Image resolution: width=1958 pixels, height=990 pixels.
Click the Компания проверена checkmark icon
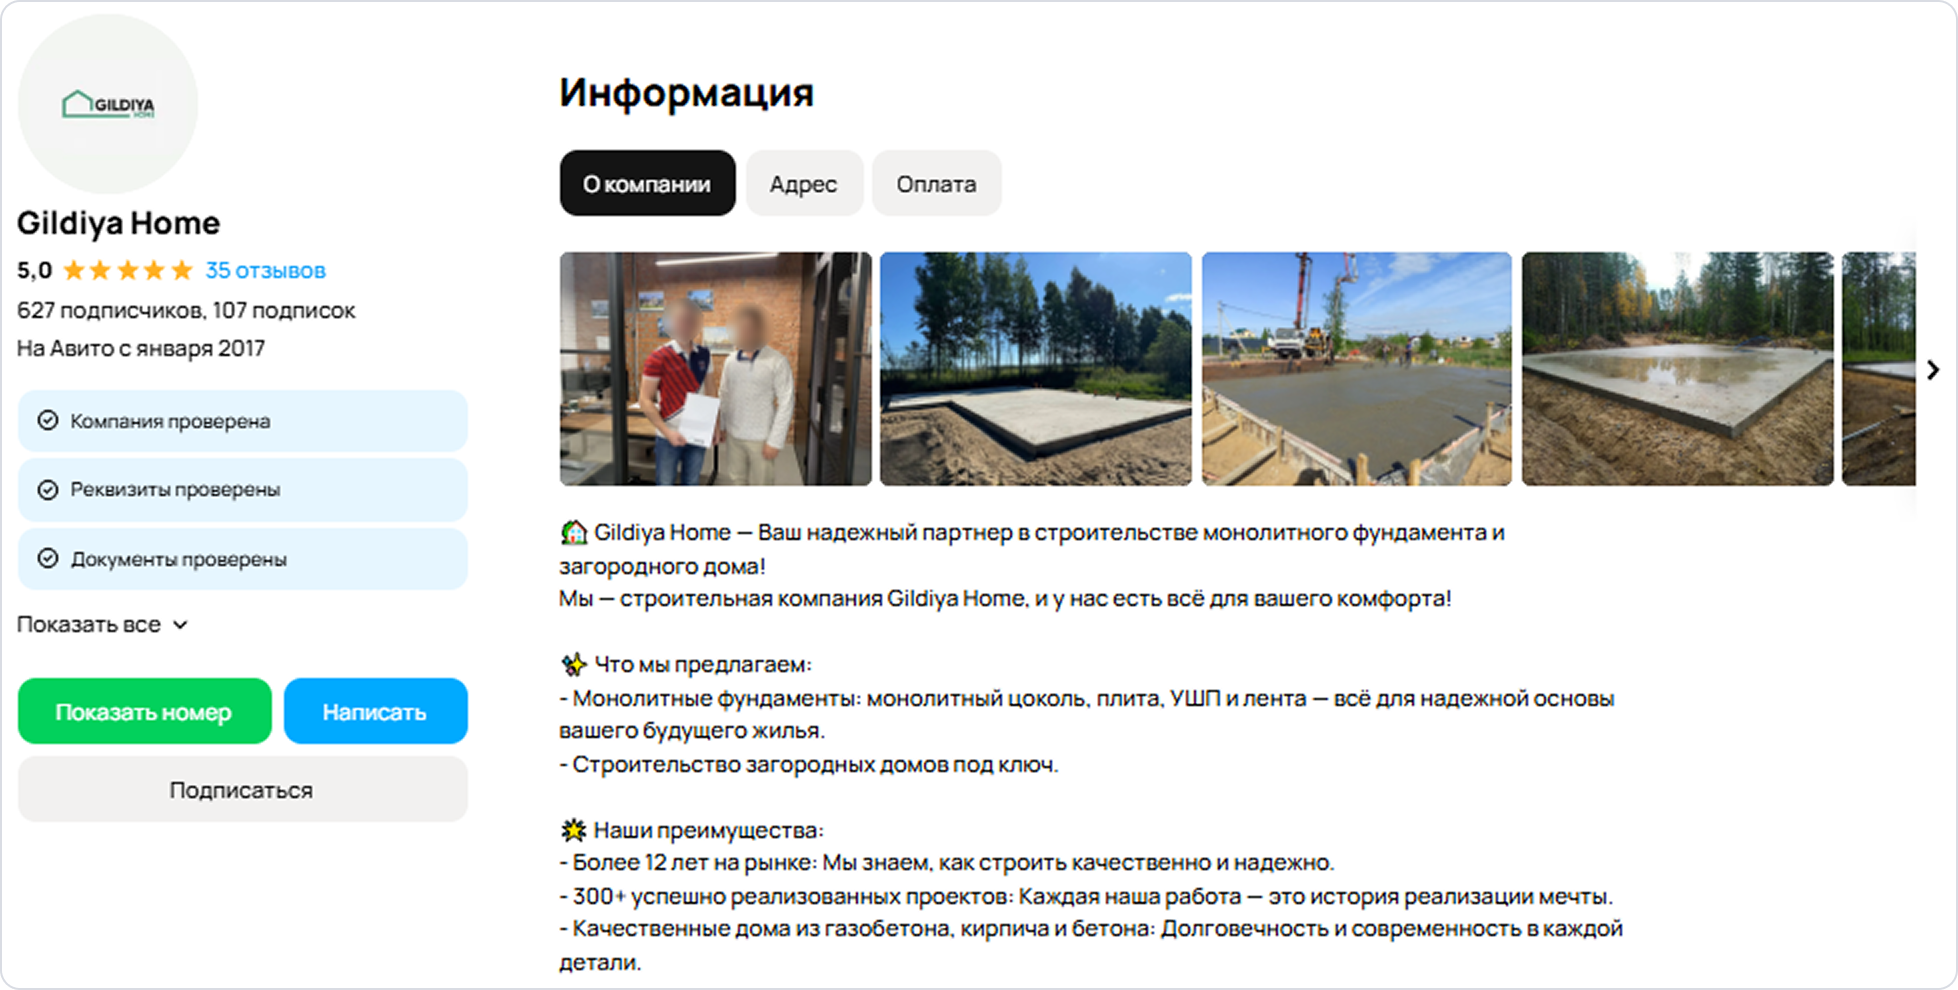tap(47, 421)
